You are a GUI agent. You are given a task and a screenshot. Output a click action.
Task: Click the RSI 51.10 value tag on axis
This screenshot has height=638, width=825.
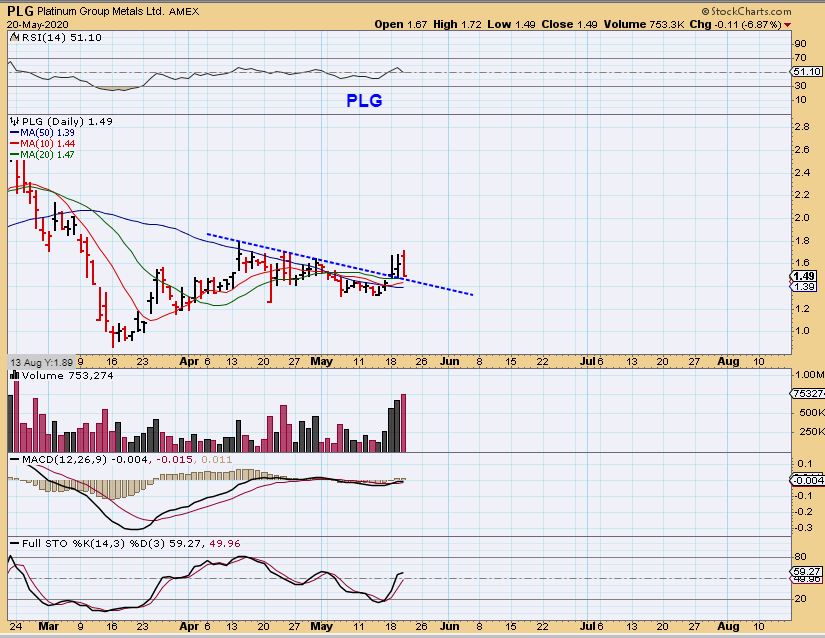coord(807,72)
